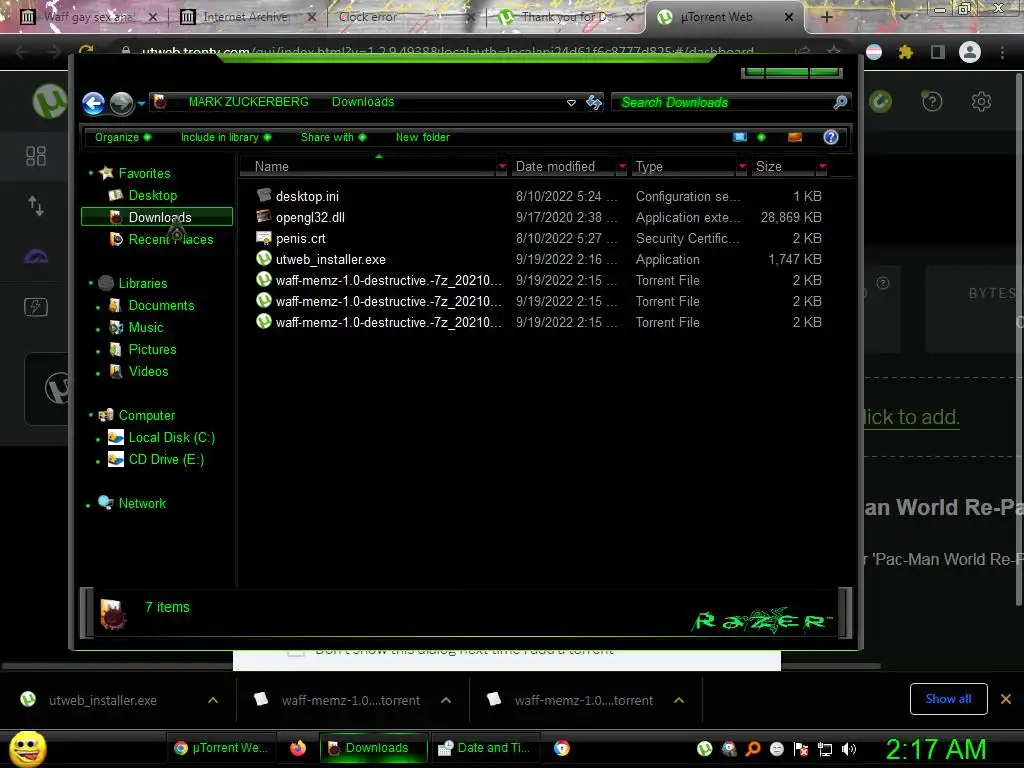Select Local Disk (C:)

coord(171,438)
